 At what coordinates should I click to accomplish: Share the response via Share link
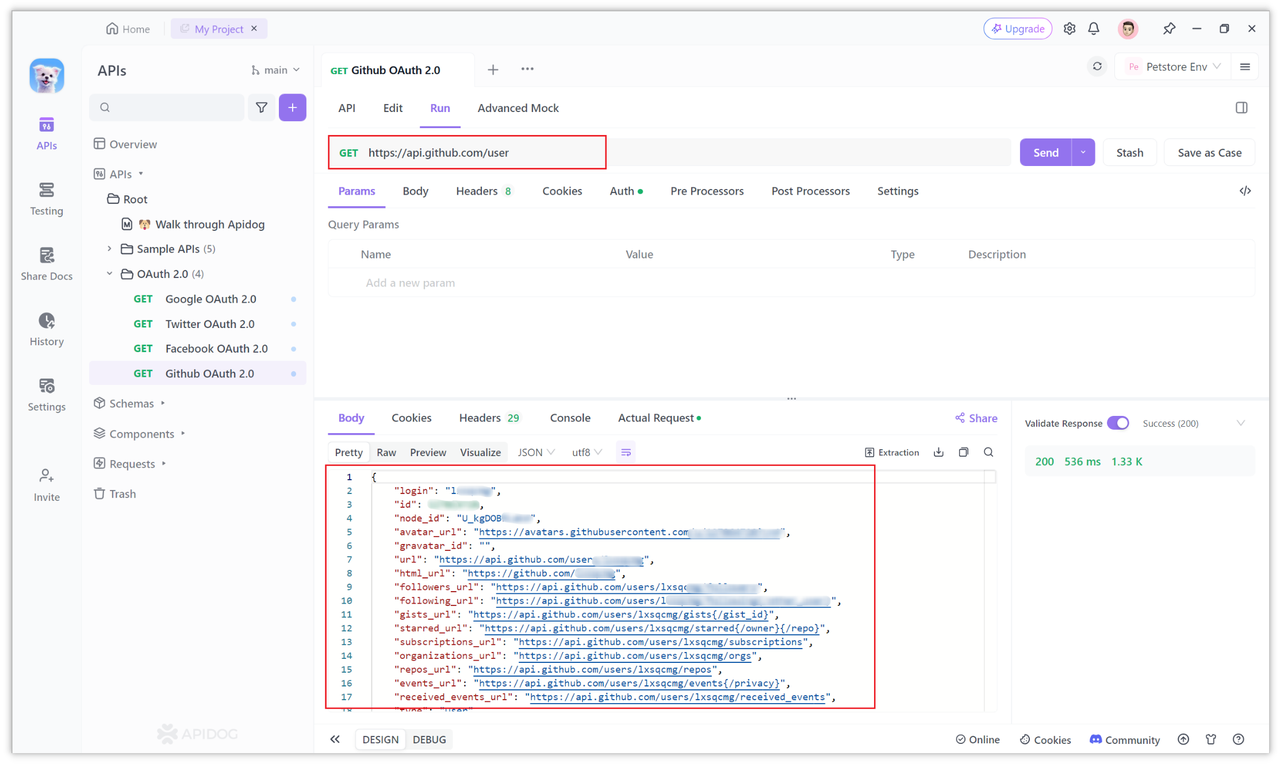click(976, 418)
